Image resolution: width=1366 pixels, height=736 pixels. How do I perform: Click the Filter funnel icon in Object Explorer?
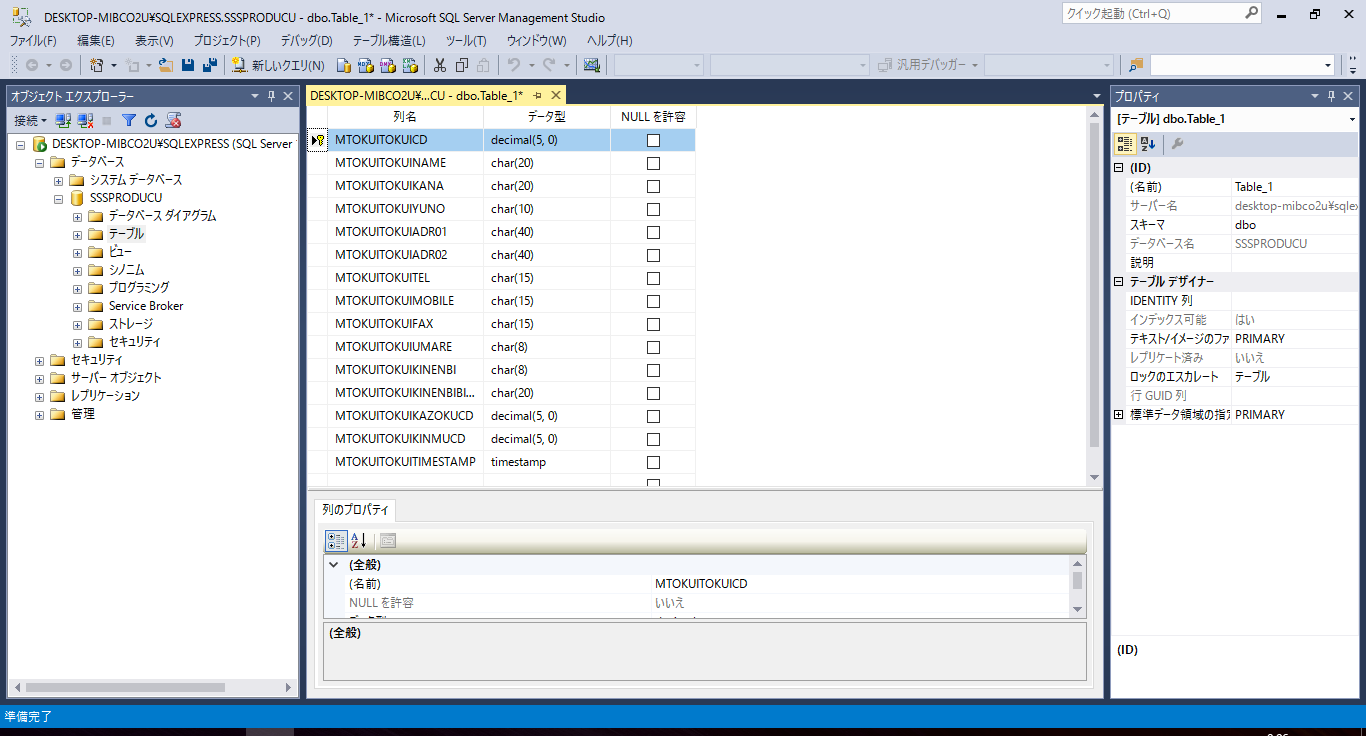pos(129,120)
